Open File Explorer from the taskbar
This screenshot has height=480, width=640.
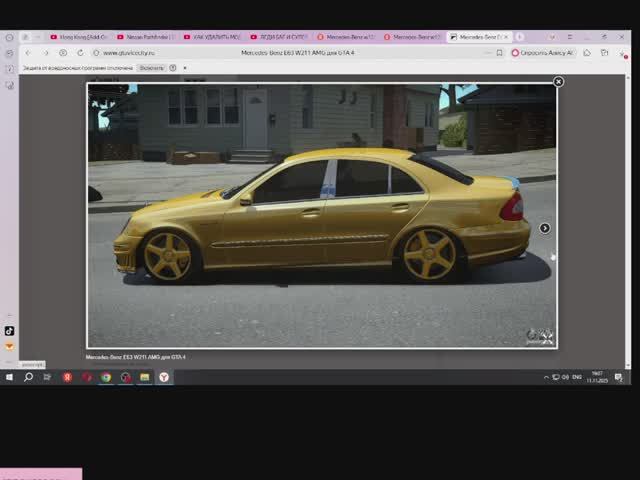click(x=145, y=377)
